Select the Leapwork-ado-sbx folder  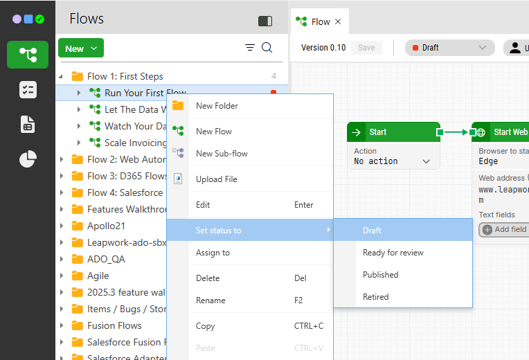pos(127,242)
